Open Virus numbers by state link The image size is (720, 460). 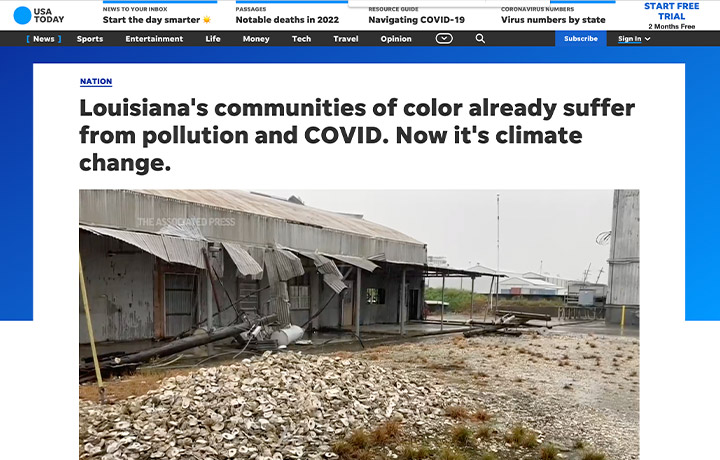553,20
